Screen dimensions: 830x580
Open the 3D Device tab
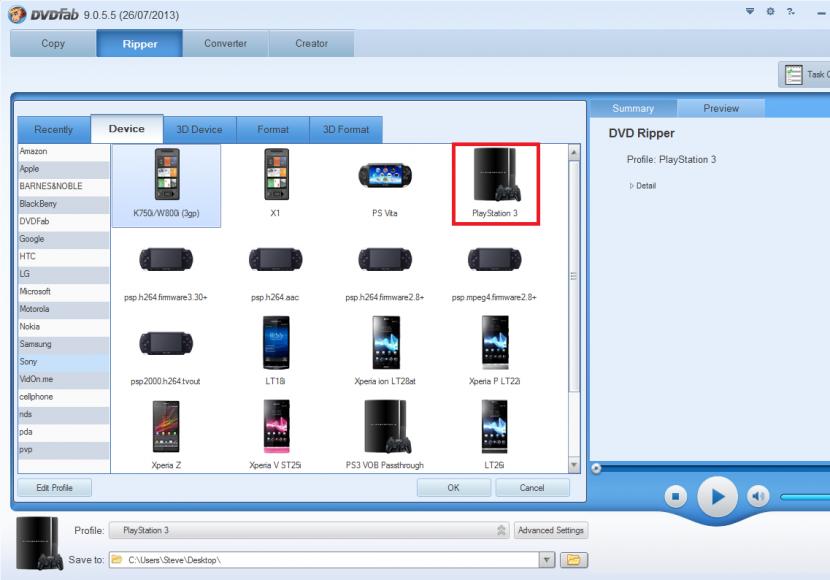click(x=199, y=130)
